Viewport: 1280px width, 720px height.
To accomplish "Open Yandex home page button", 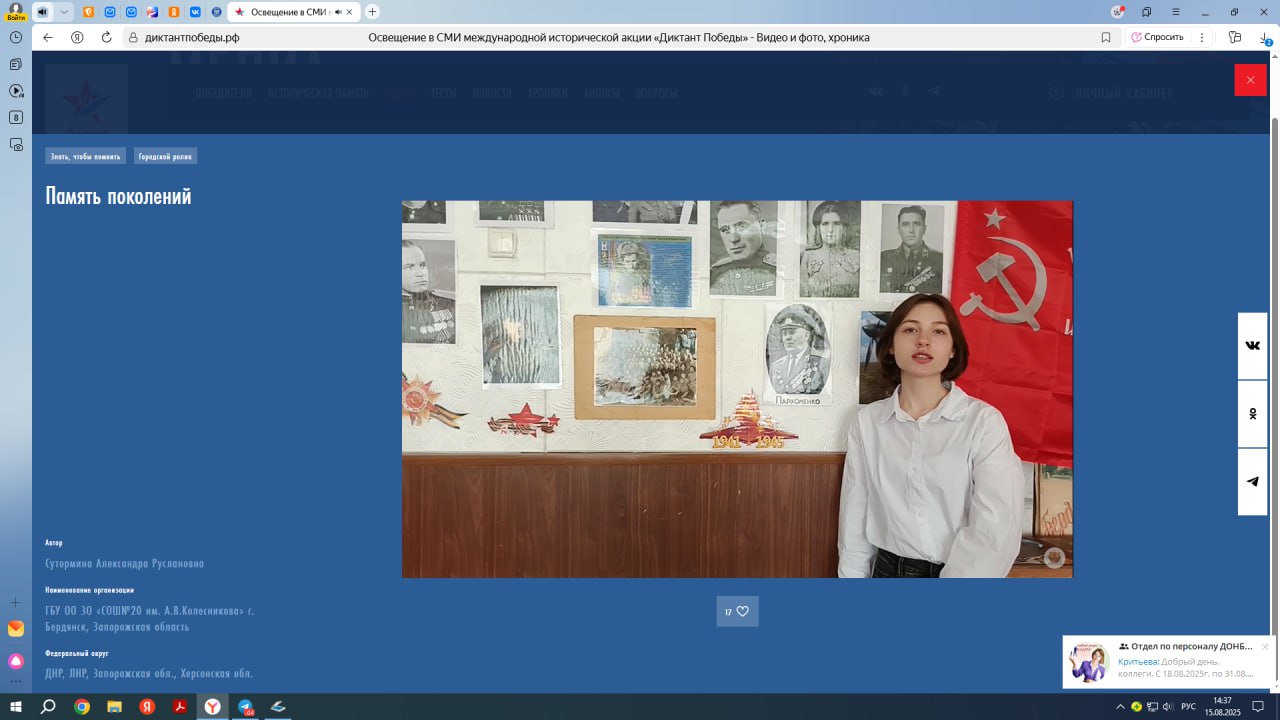I will (x=77, y=37).
